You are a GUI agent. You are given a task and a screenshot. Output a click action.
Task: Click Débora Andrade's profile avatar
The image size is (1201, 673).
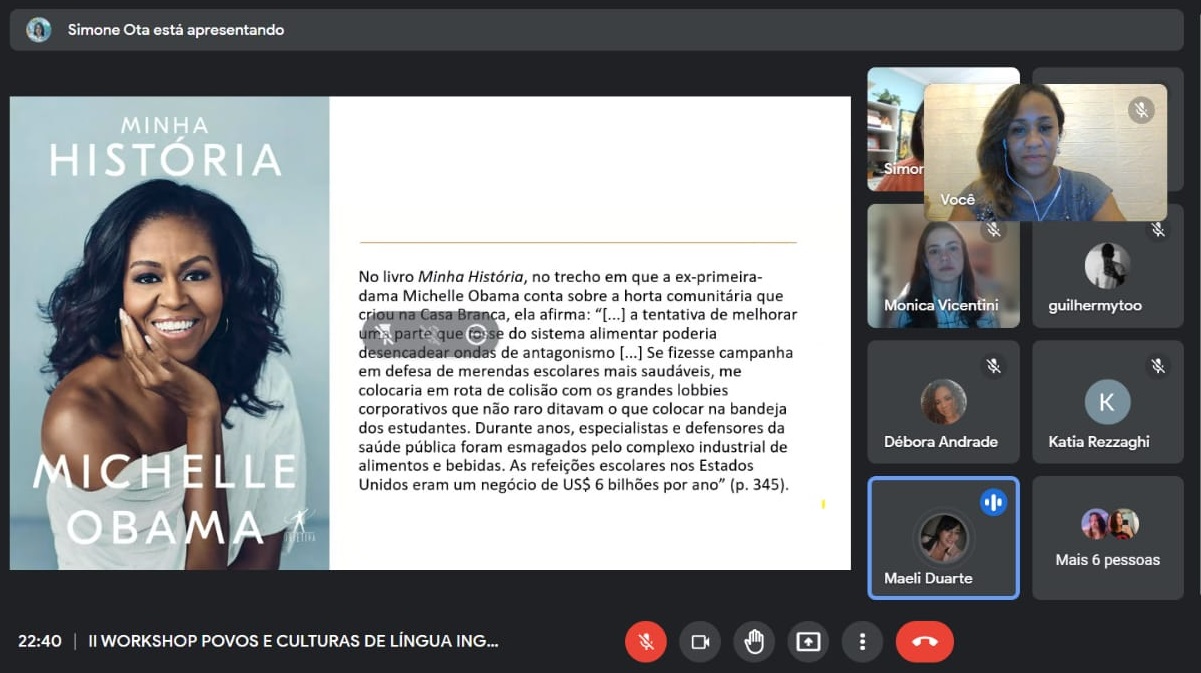click(x=943, y=402)
